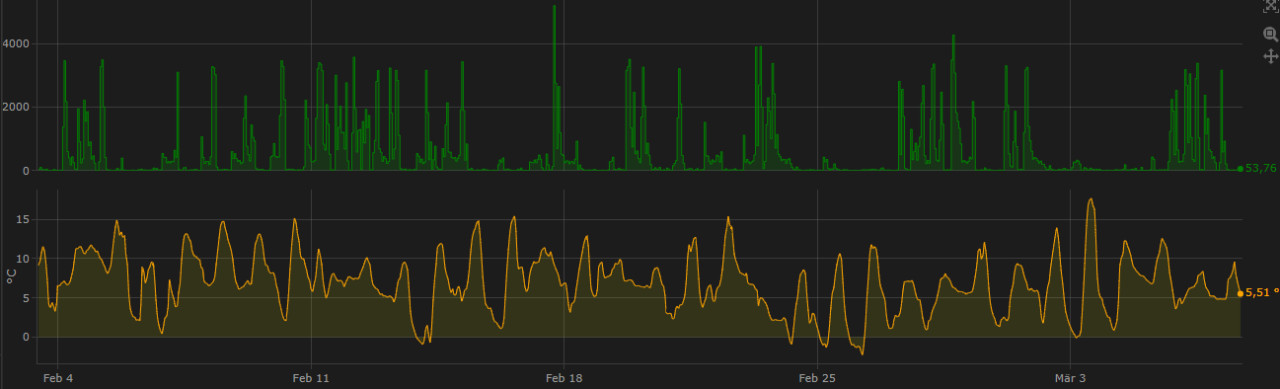Image resolution: width=1280 pixels, height=389 pixels.
Task: Activate the pan move arrows tool
Action: [x=1271, y=56]
